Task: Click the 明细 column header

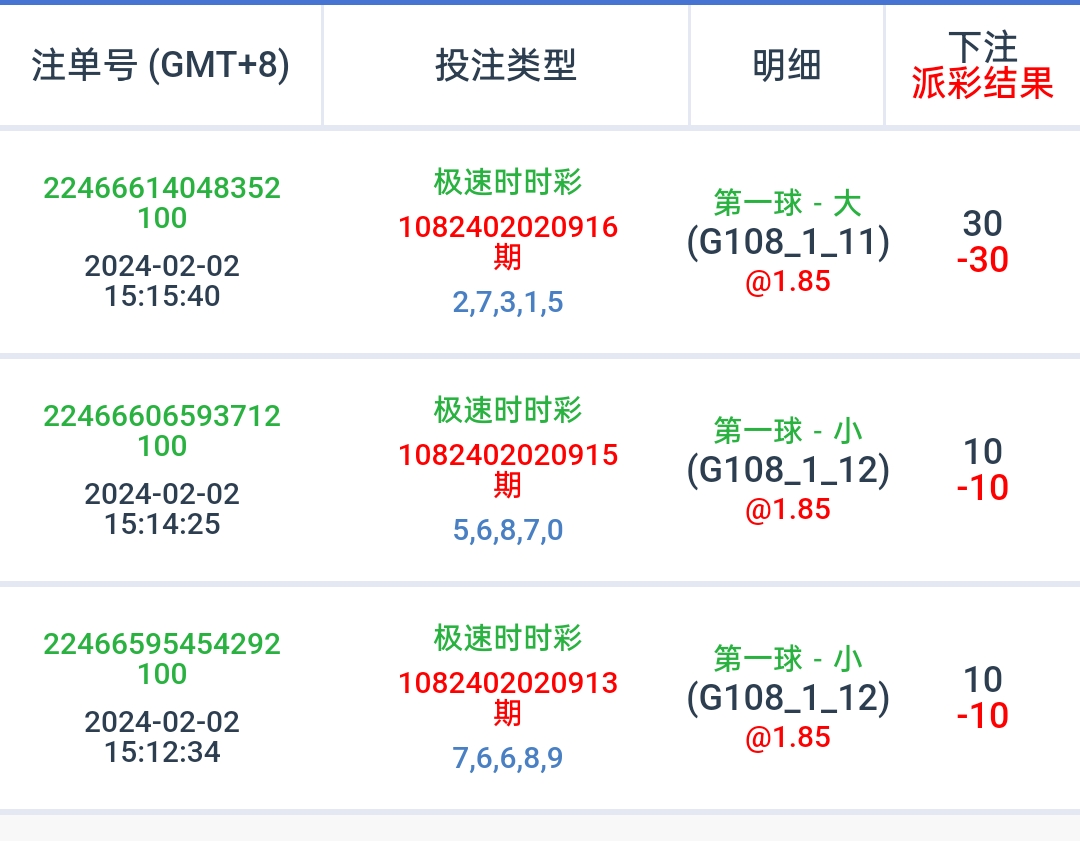Action: click(x=787, y=65)
